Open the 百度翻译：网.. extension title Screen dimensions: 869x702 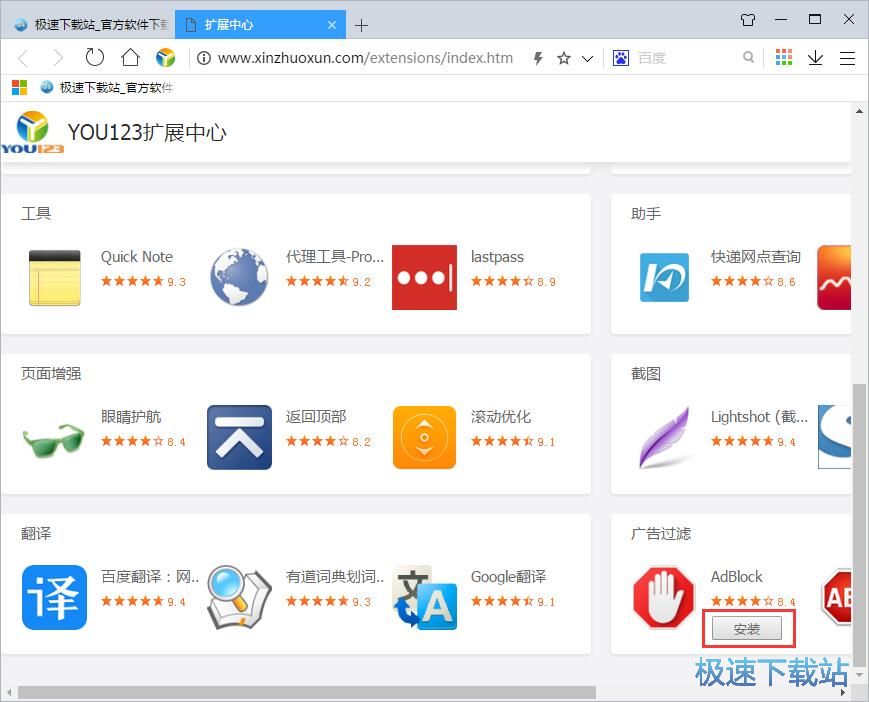[150, 577]
